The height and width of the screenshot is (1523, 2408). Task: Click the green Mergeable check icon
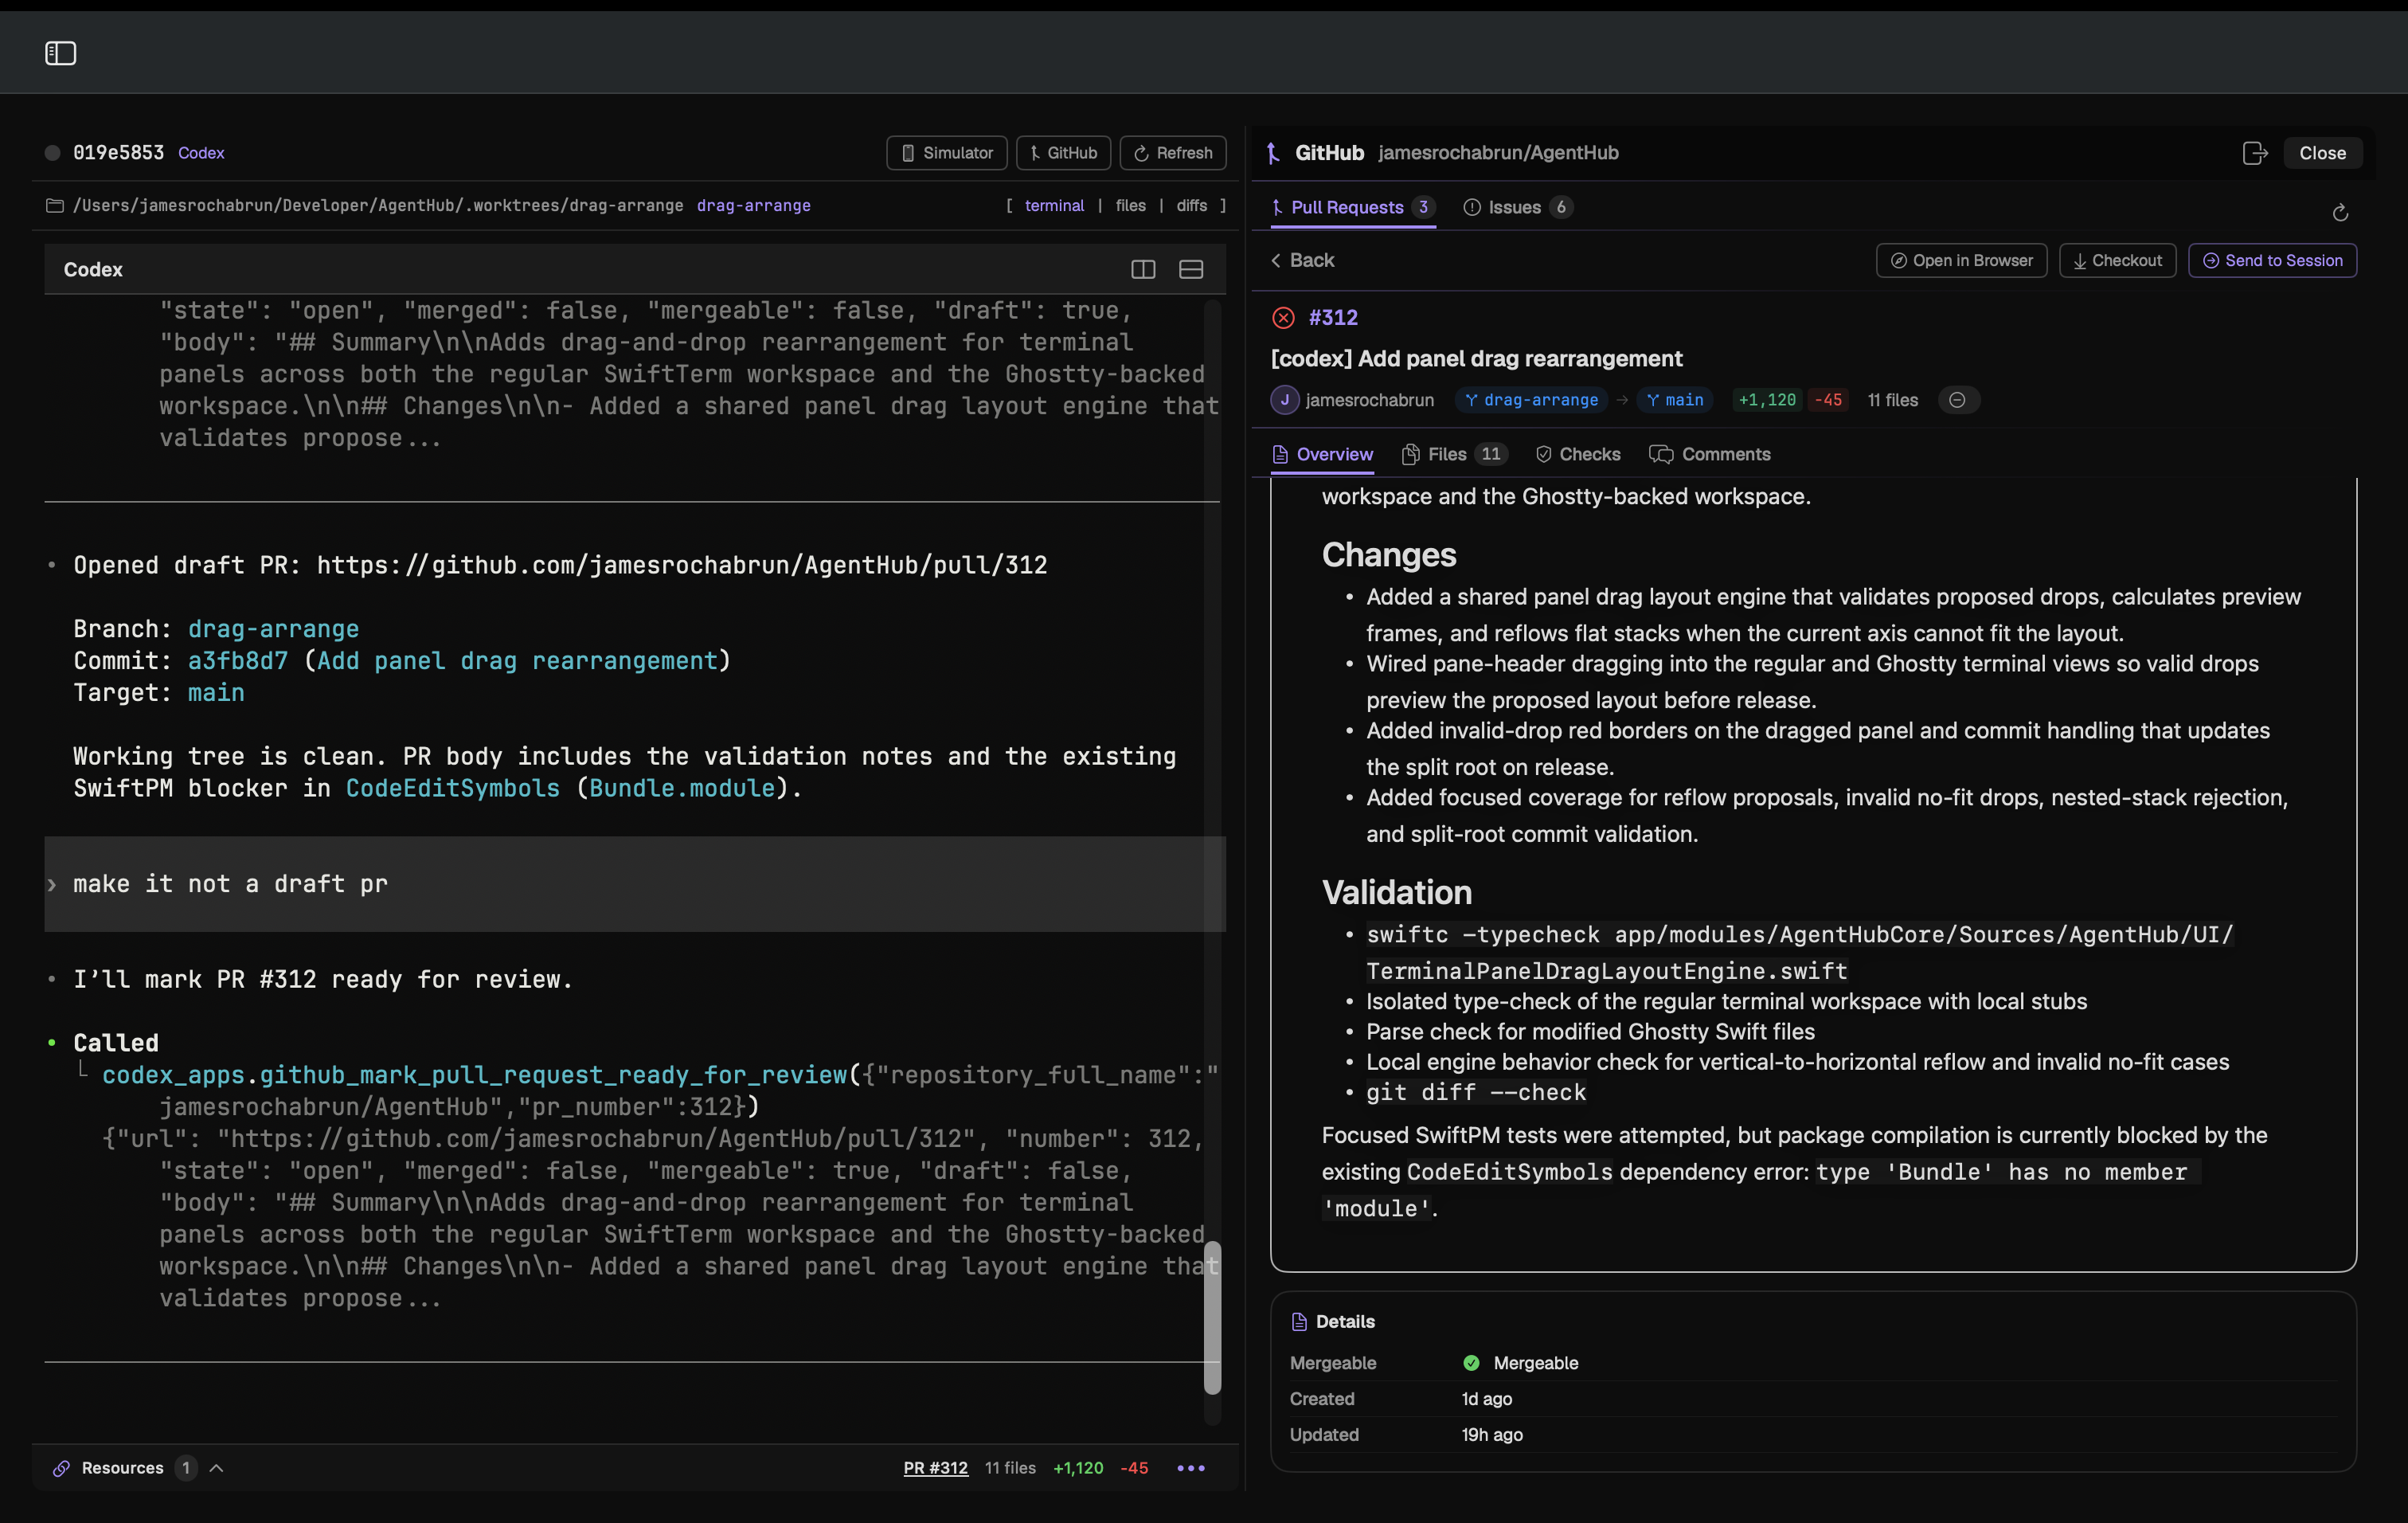[x=1471, y=1363]
